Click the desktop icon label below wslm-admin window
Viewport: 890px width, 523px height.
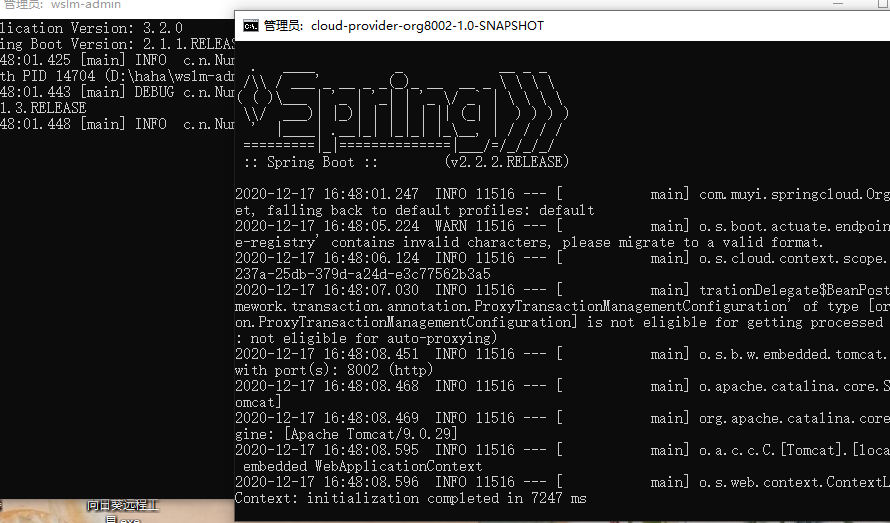pos(123,512)
